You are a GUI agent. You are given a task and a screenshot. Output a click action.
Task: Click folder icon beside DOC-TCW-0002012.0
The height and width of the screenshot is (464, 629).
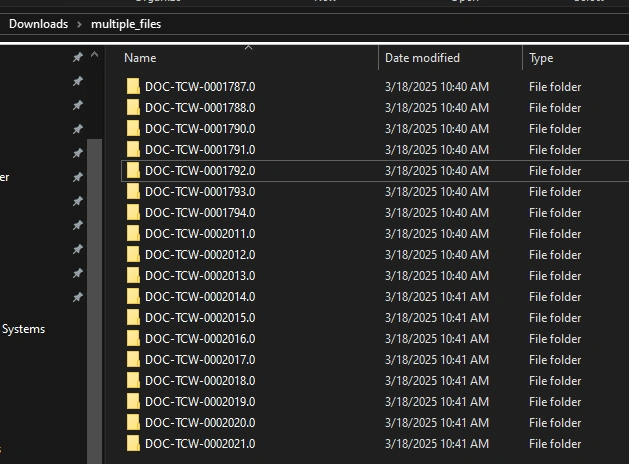[133, 255]
